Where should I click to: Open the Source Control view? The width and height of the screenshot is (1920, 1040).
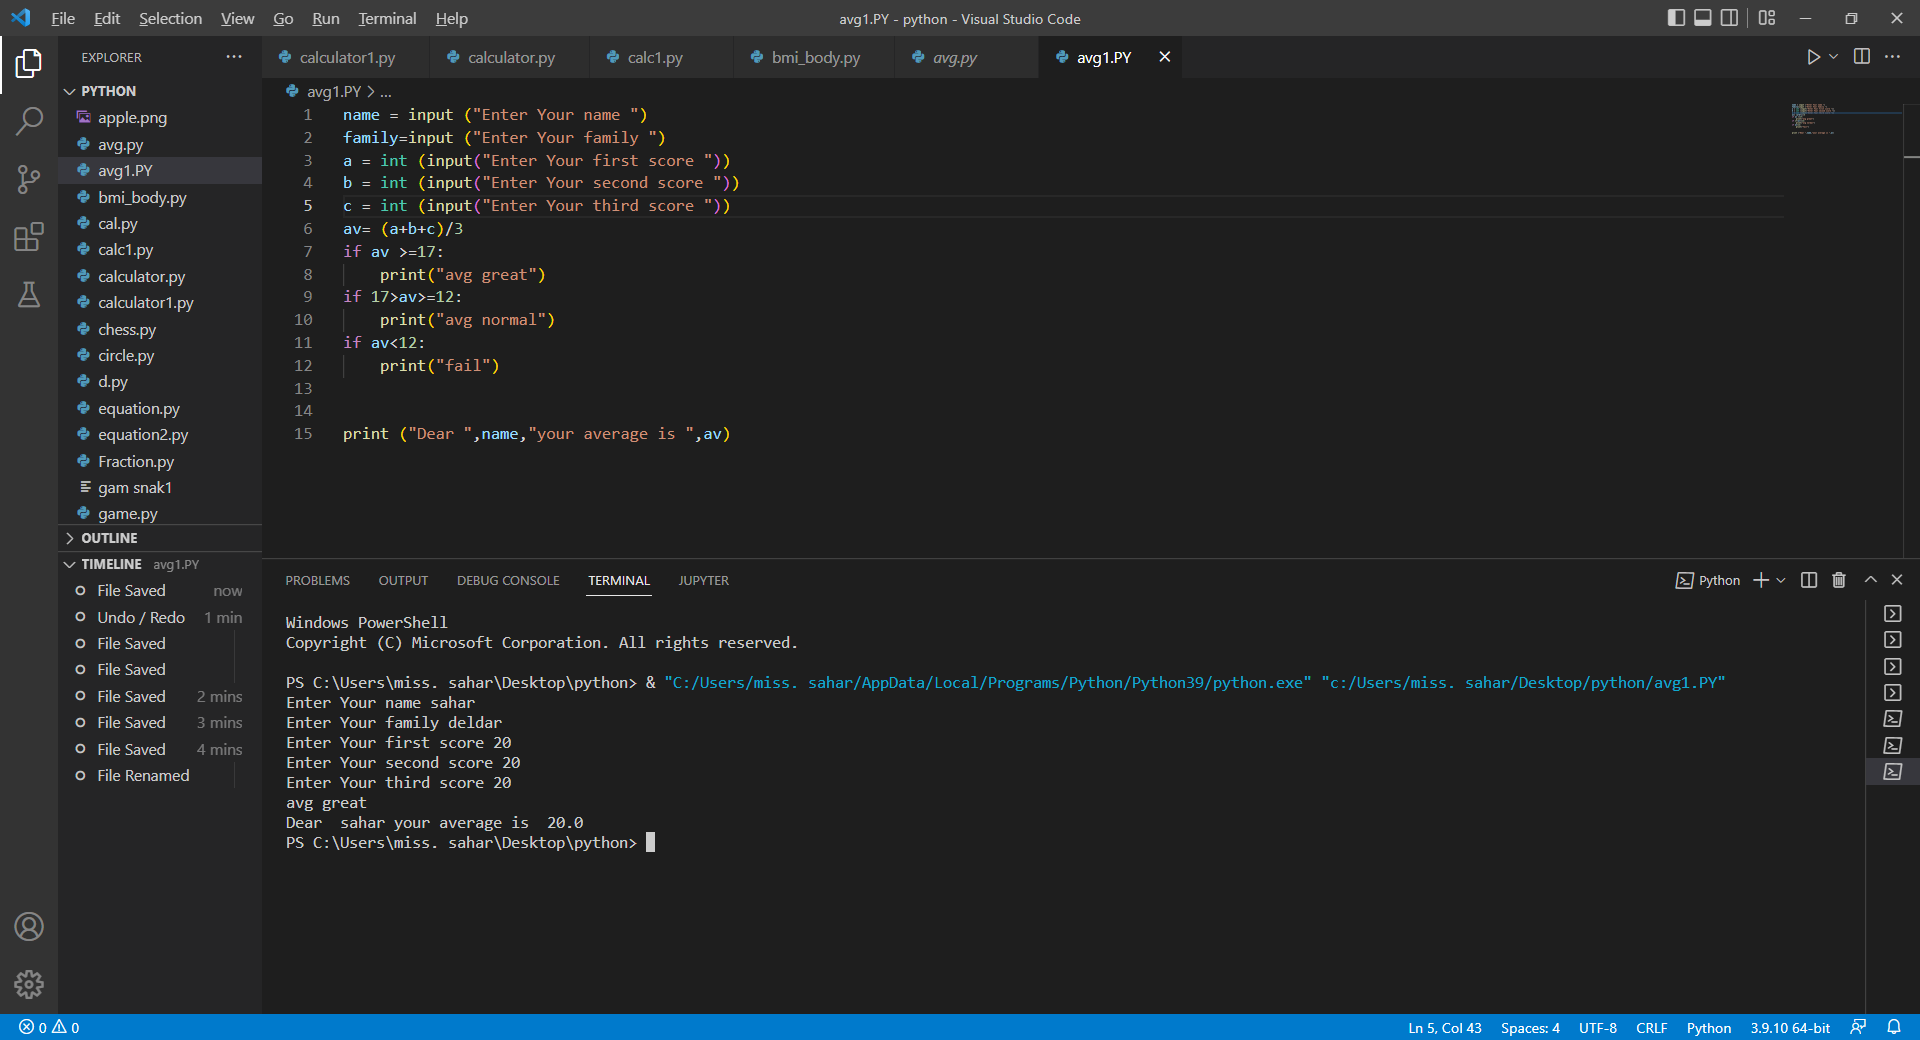pos(29,179)
